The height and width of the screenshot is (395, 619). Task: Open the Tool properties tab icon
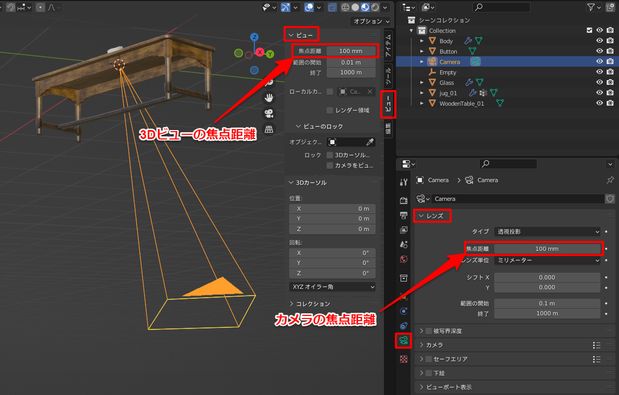coord(403,182)
